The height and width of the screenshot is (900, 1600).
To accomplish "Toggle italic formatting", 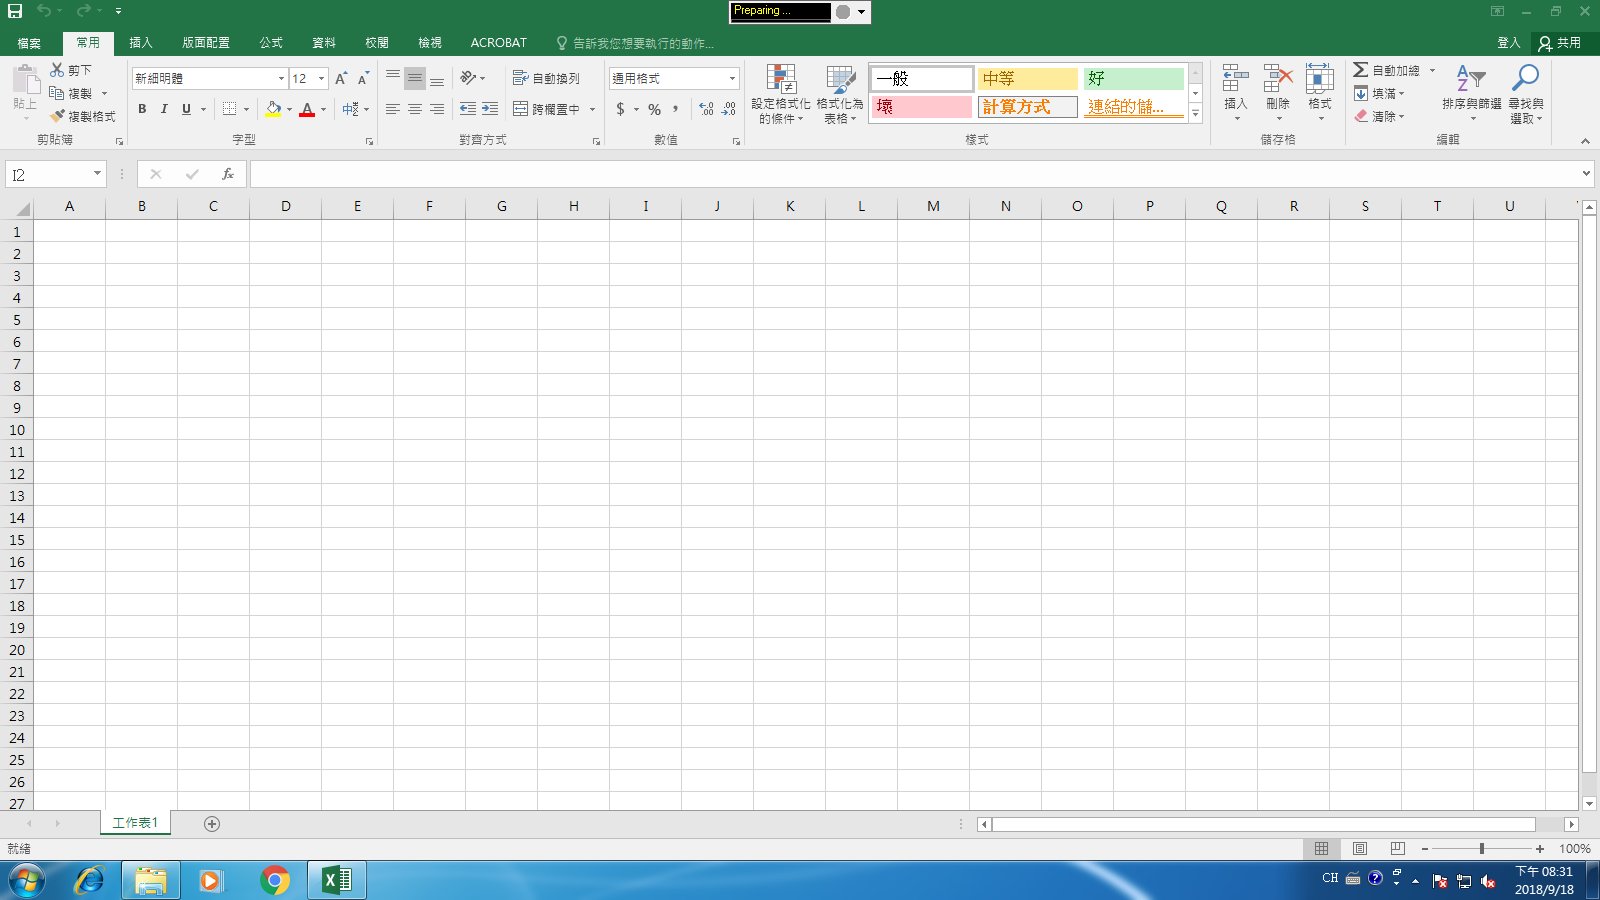I will coord(164,109).
